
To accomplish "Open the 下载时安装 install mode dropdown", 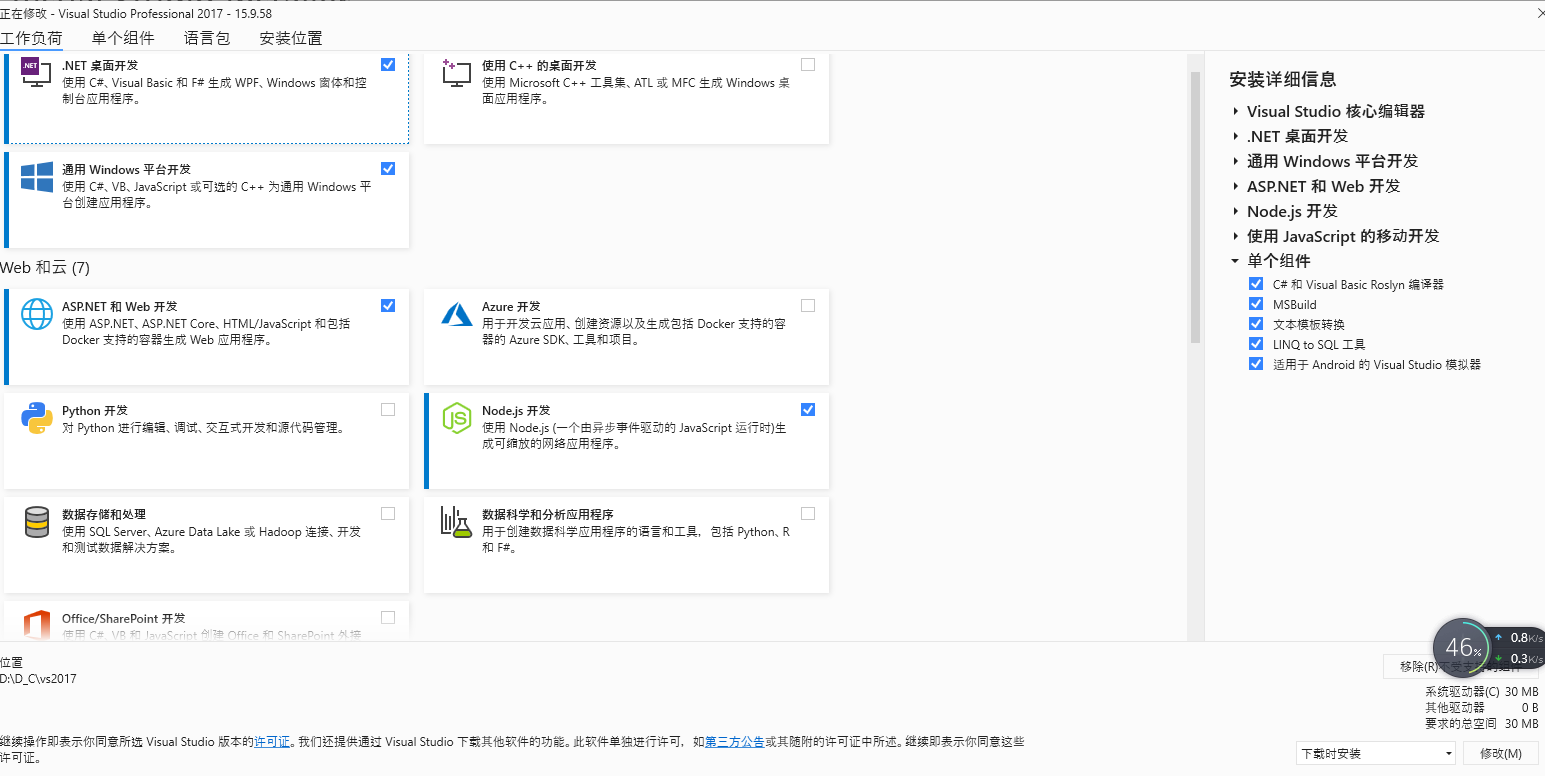I will pos(1376,753).
